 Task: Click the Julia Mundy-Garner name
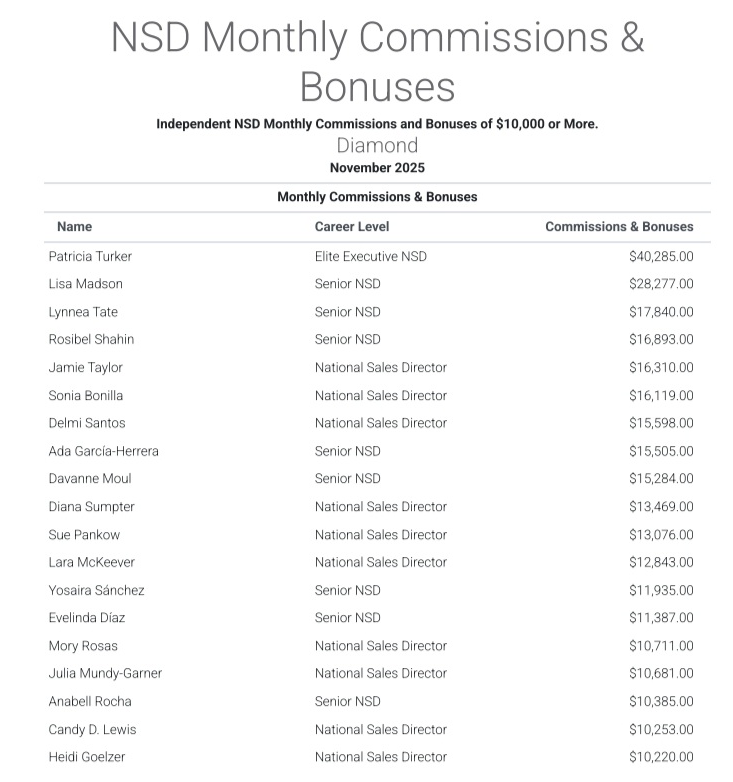105,673
